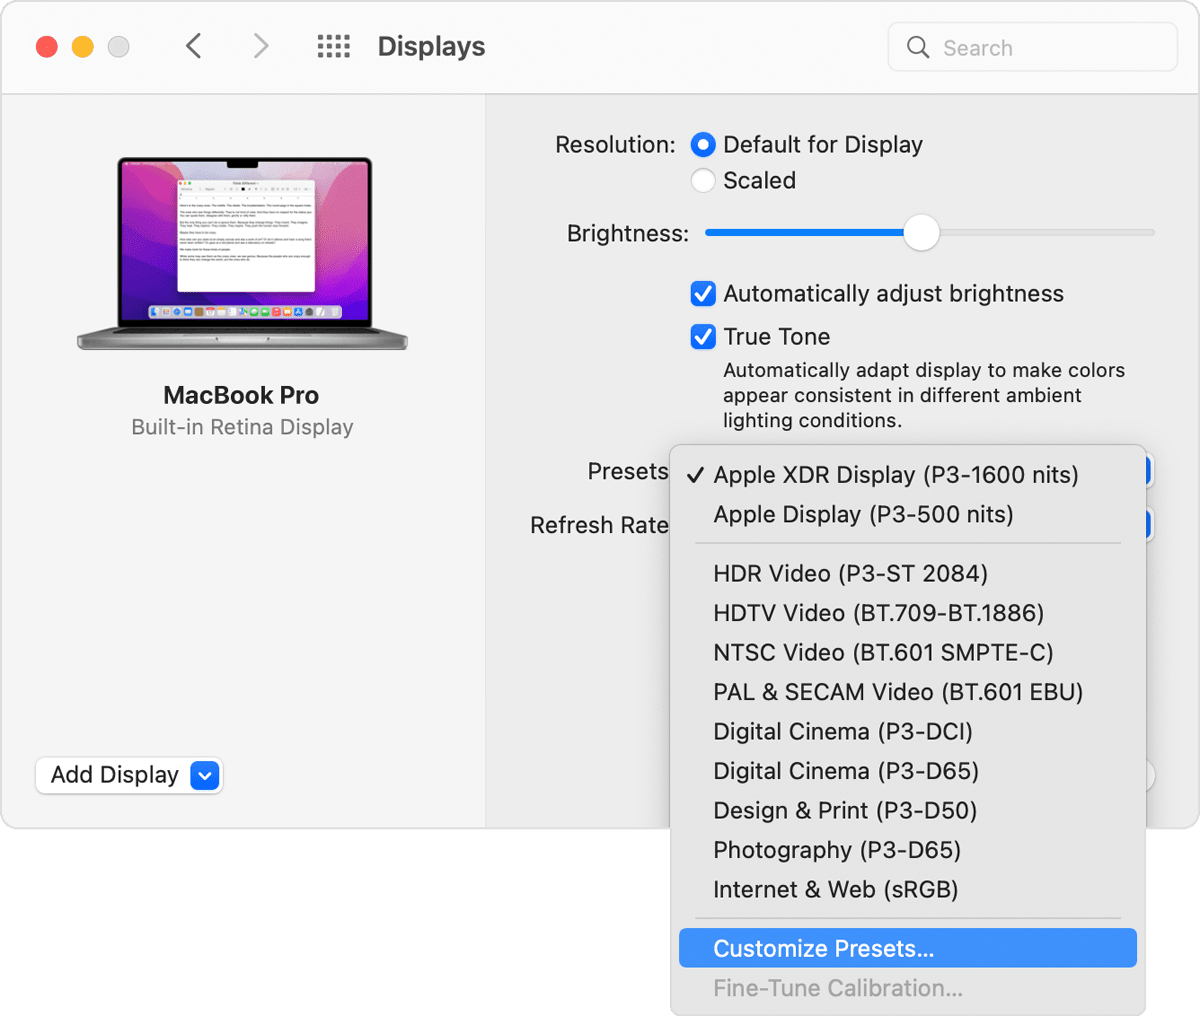
Task: Select Default for Display resolution
Action: (704, 145)
